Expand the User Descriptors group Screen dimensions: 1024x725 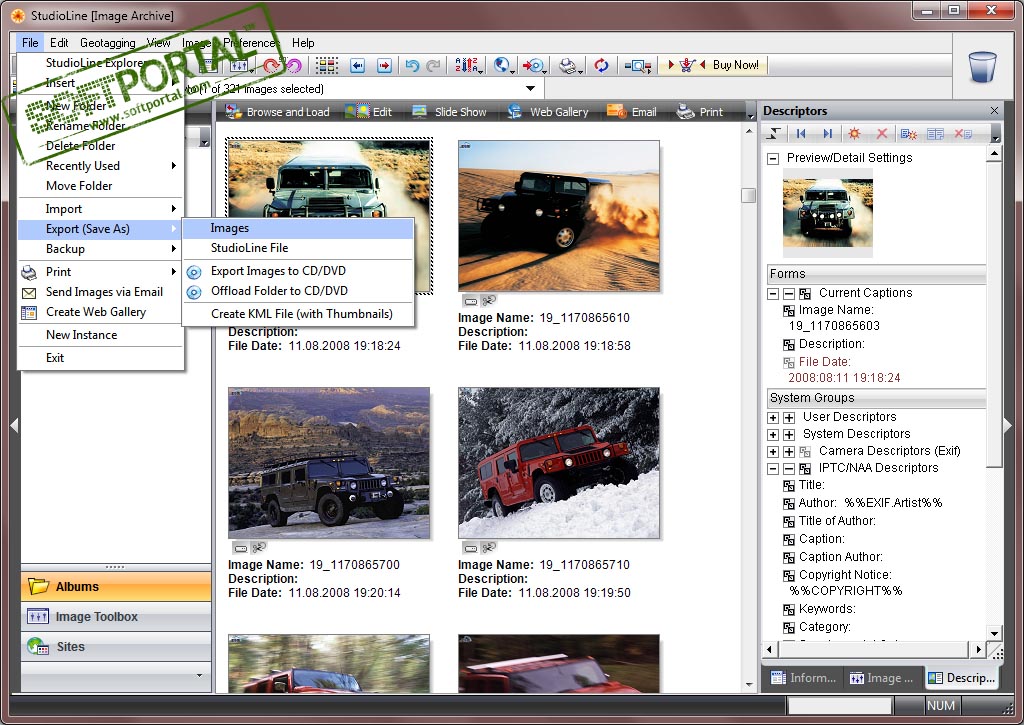773,417
